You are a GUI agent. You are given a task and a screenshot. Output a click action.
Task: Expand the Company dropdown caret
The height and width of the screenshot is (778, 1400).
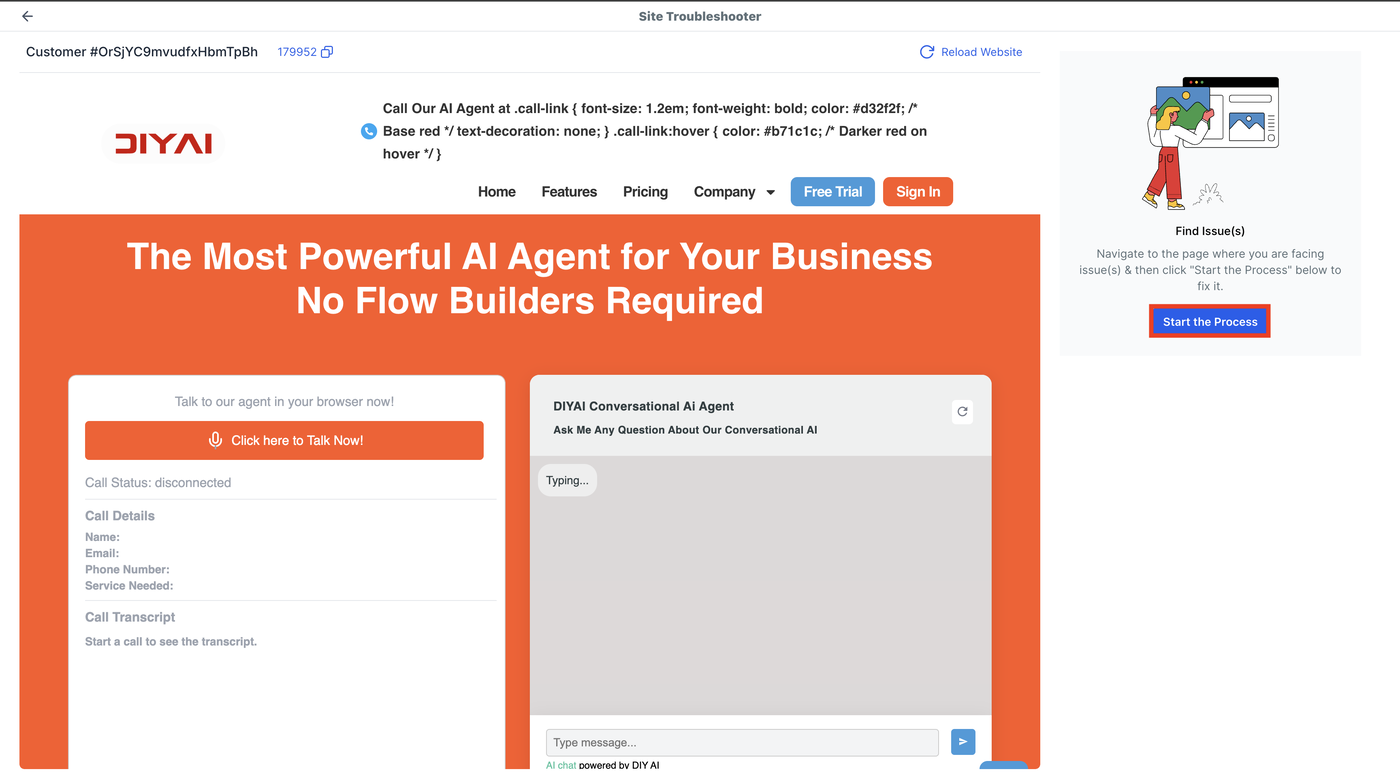pyautogui.click(x=771, y=193)
